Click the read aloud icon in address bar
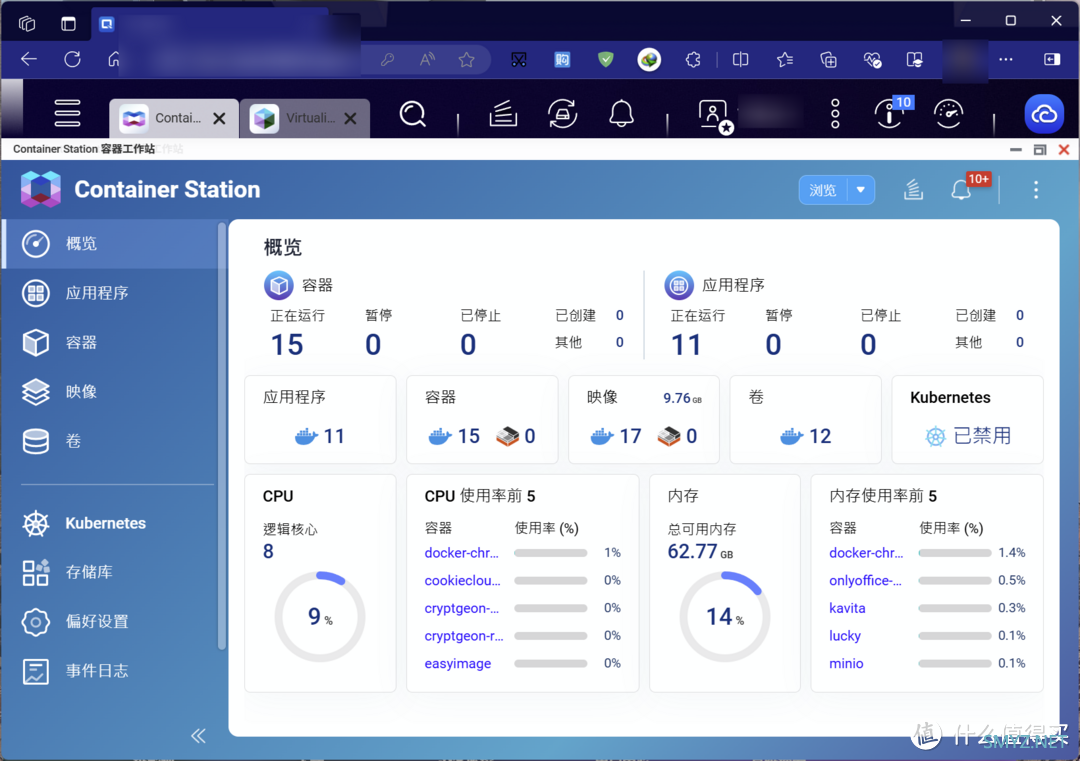 (427, 60)
